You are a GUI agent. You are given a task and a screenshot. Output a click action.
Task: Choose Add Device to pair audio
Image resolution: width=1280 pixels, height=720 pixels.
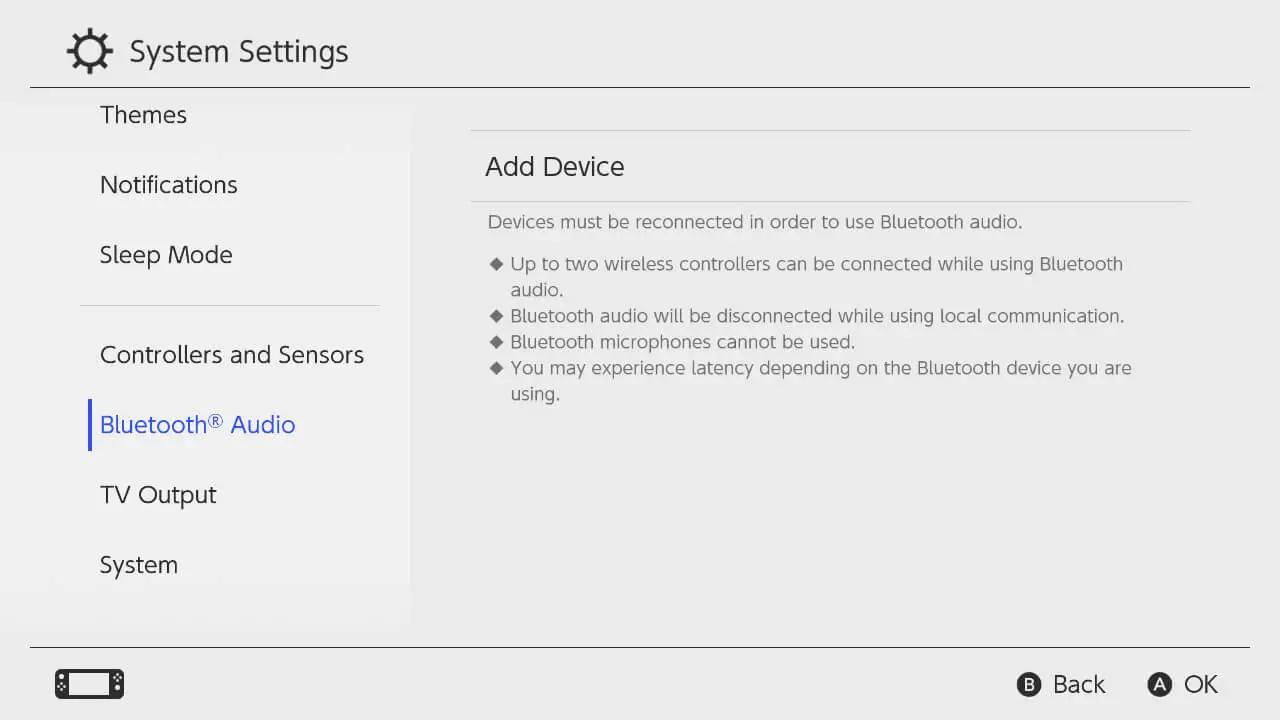coord(555,167)
